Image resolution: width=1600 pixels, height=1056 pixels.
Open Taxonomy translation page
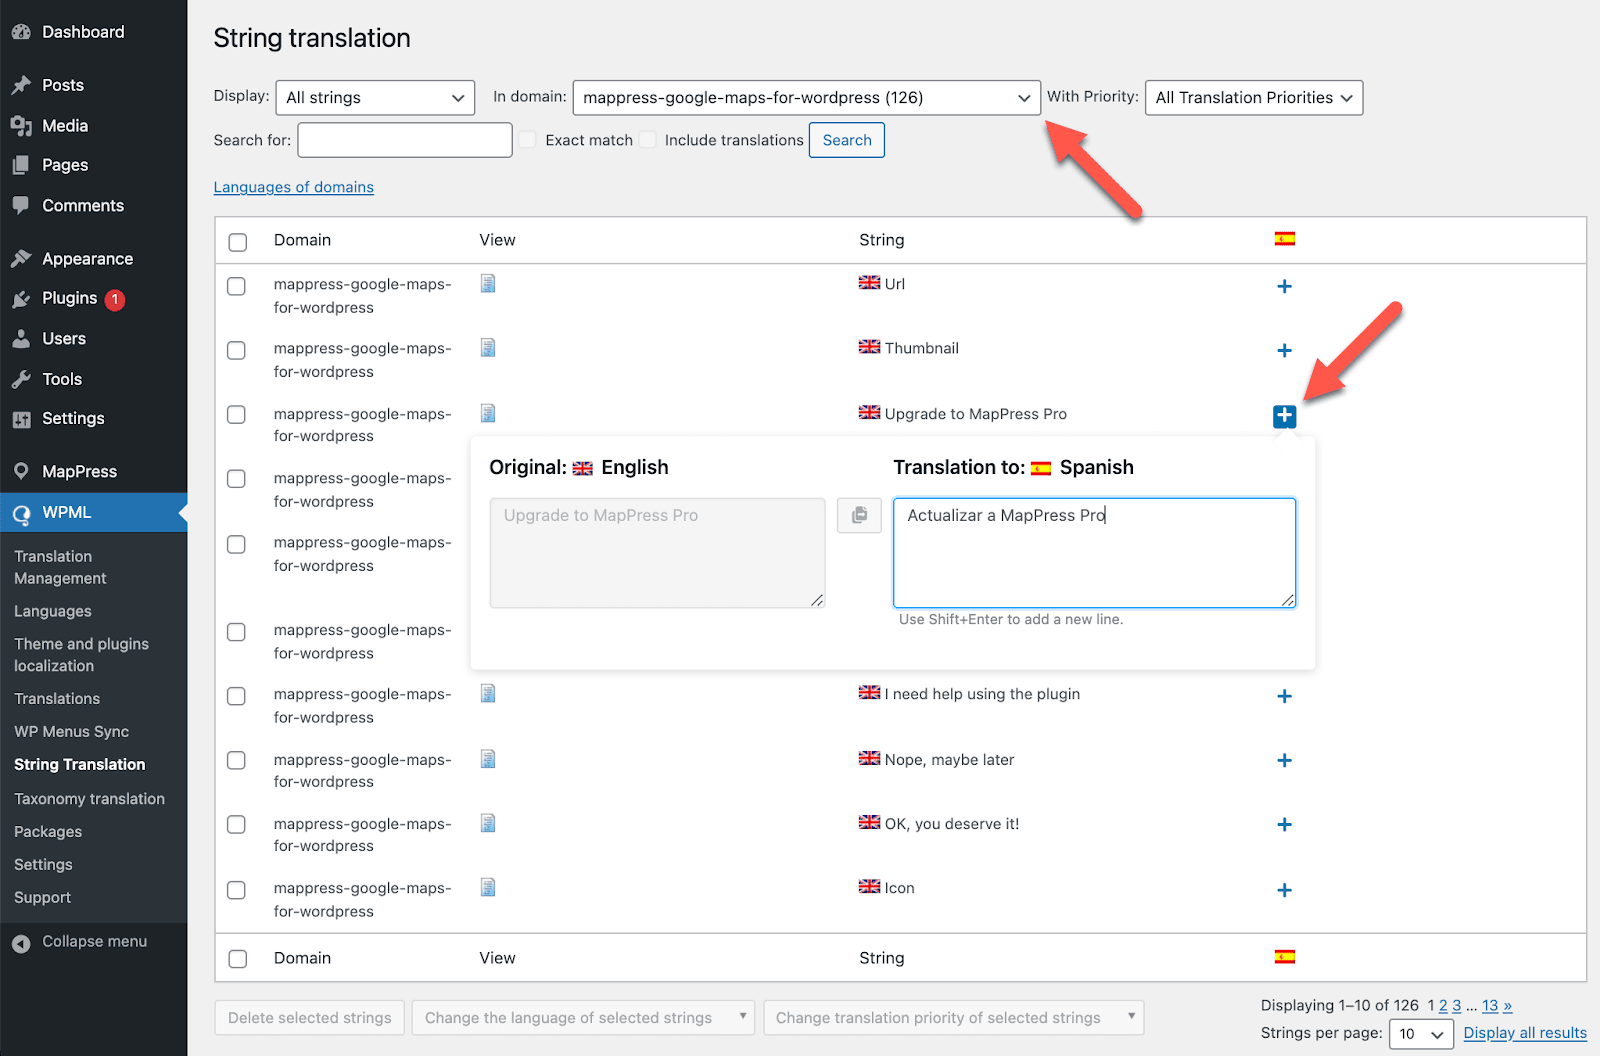coord(89,798)
